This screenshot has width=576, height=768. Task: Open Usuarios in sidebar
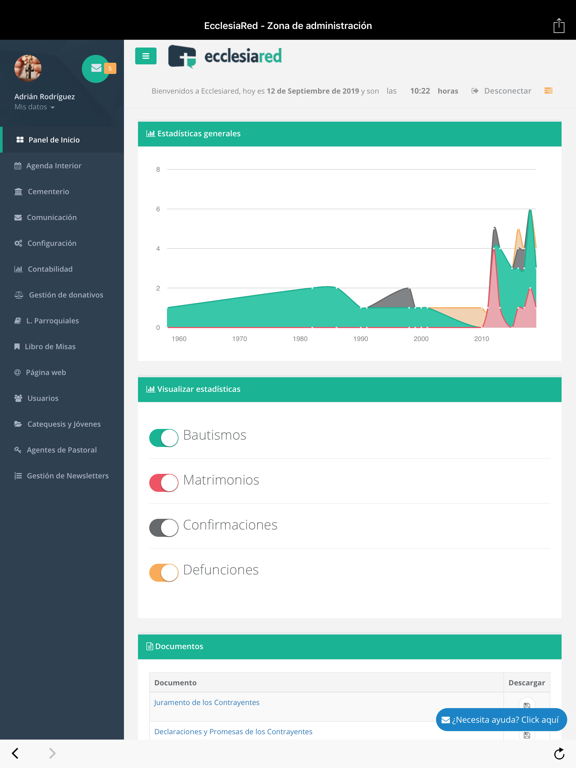click(x=62, y=398)
